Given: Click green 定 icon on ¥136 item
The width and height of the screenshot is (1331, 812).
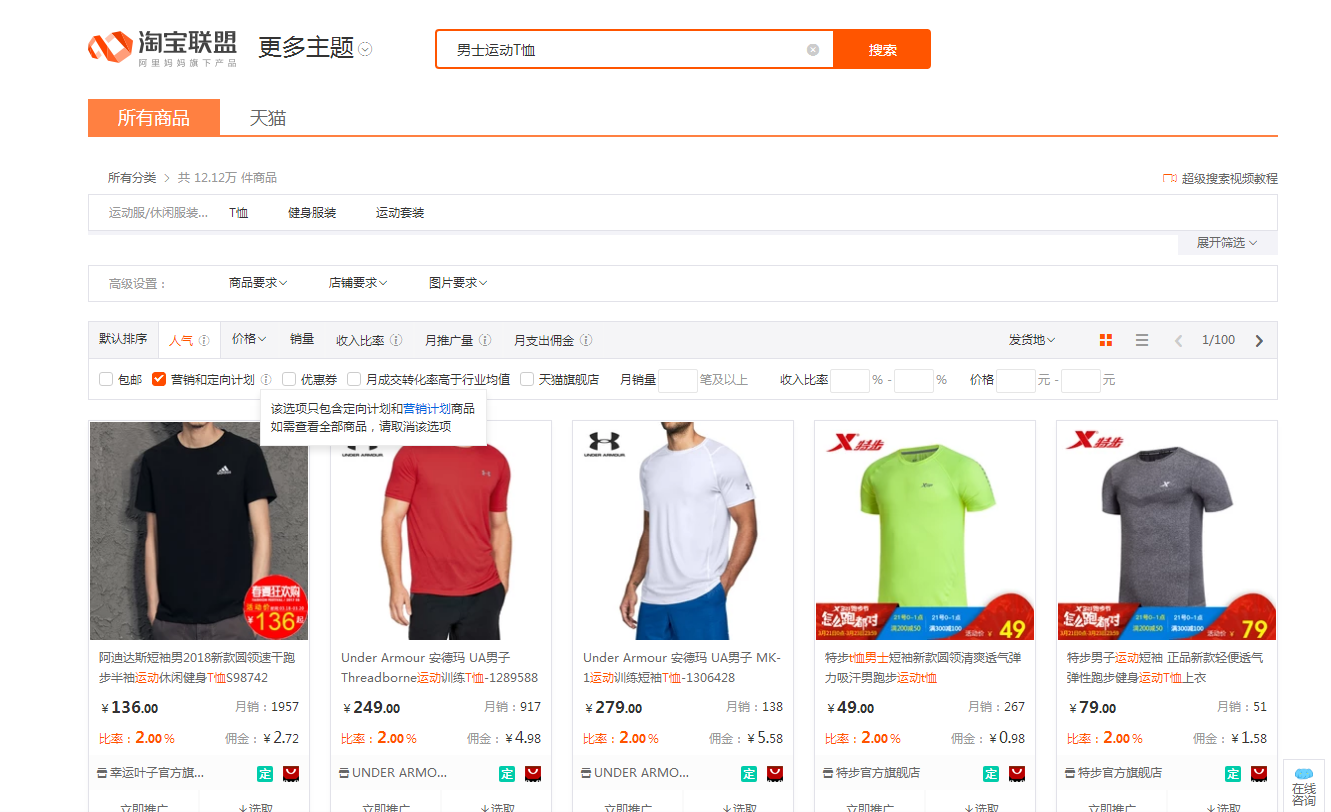Looking at the screenshot, I should coord(265,773).
